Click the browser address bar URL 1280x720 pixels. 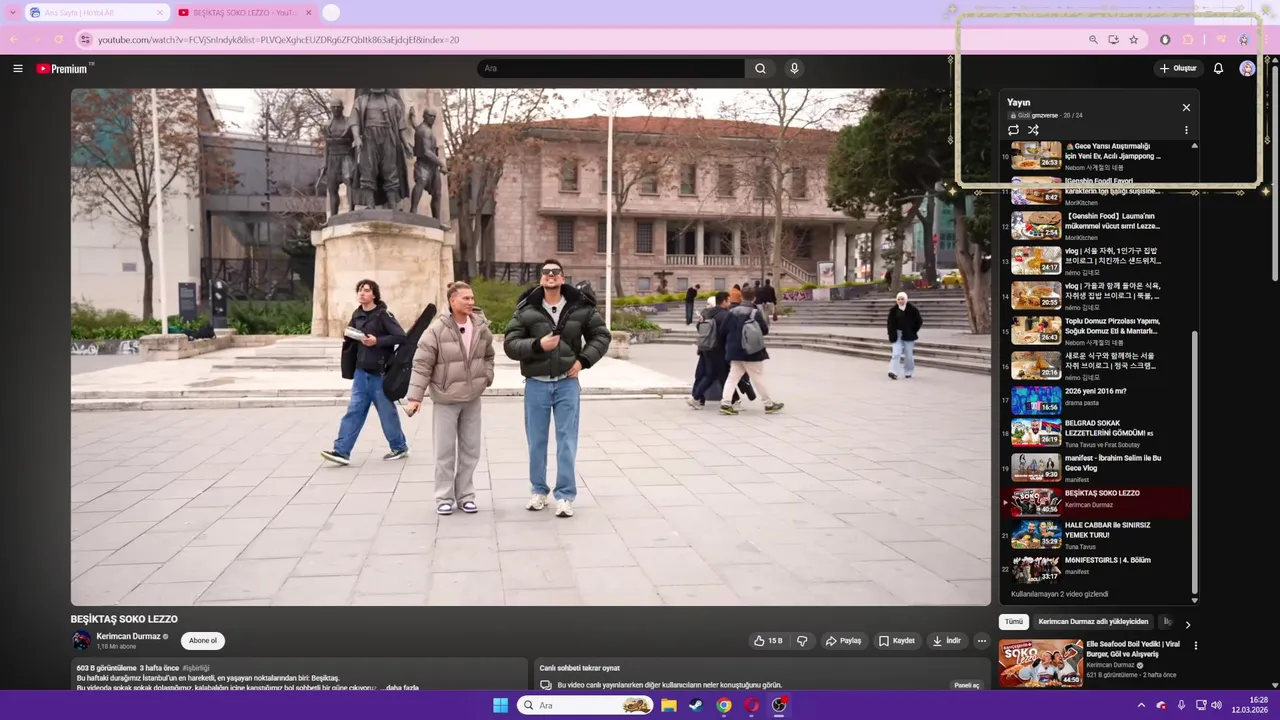click(278, 40)
